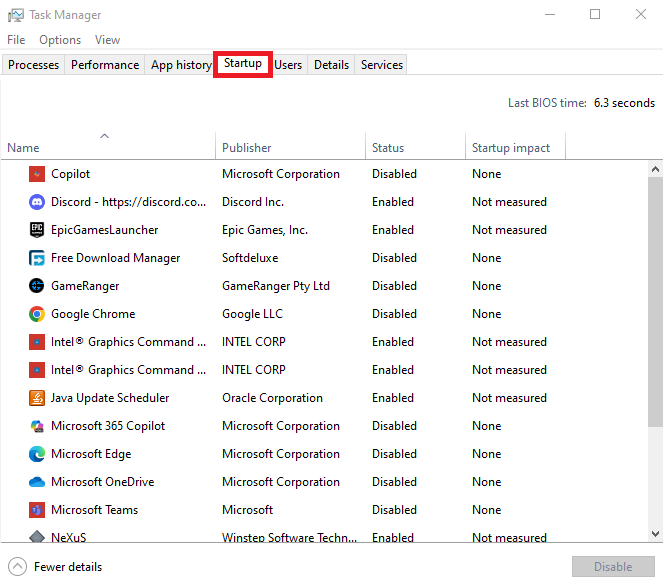Collapse view with Fewer details chevron

[17, 567]
